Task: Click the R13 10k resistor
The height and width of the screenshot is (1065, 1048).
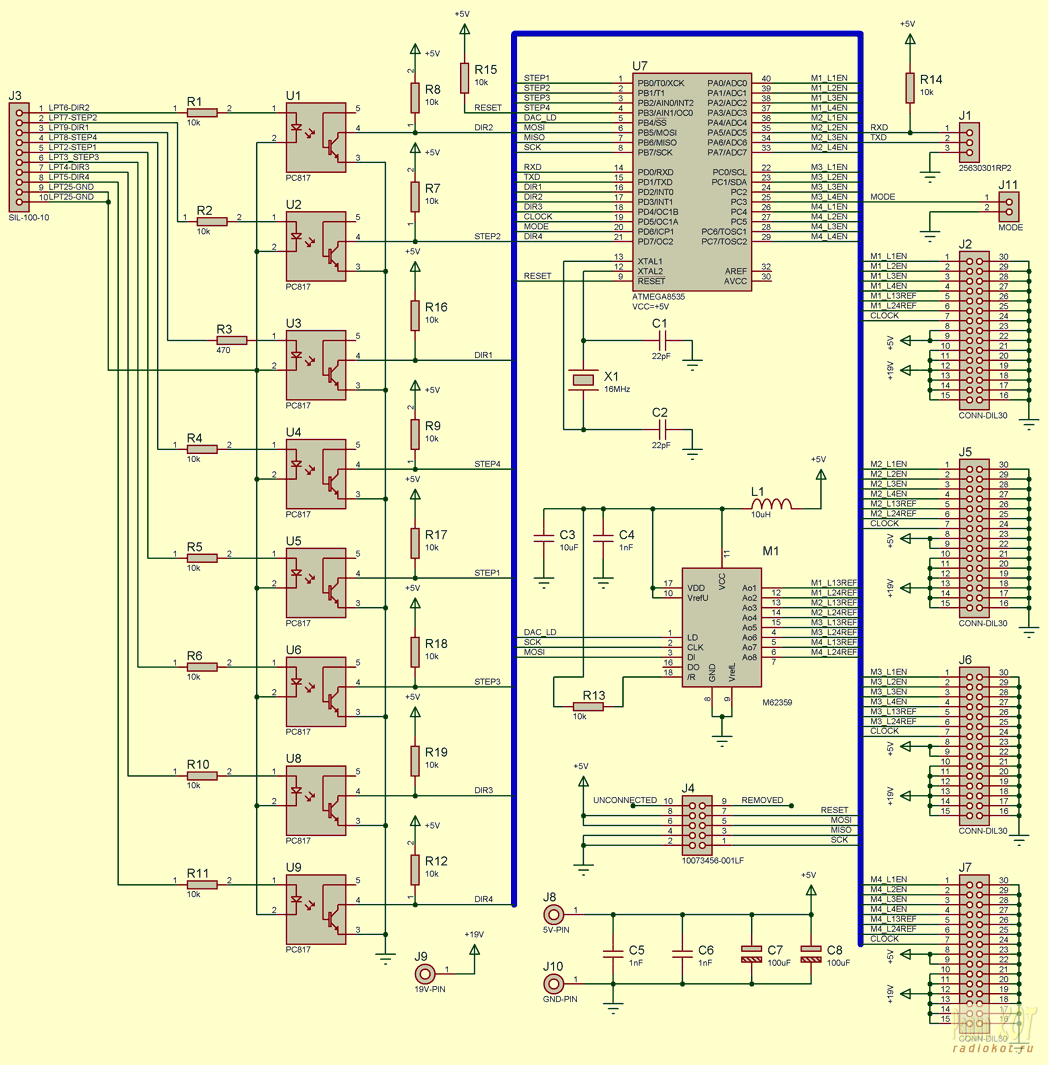Action: click(x=588, y=707)
